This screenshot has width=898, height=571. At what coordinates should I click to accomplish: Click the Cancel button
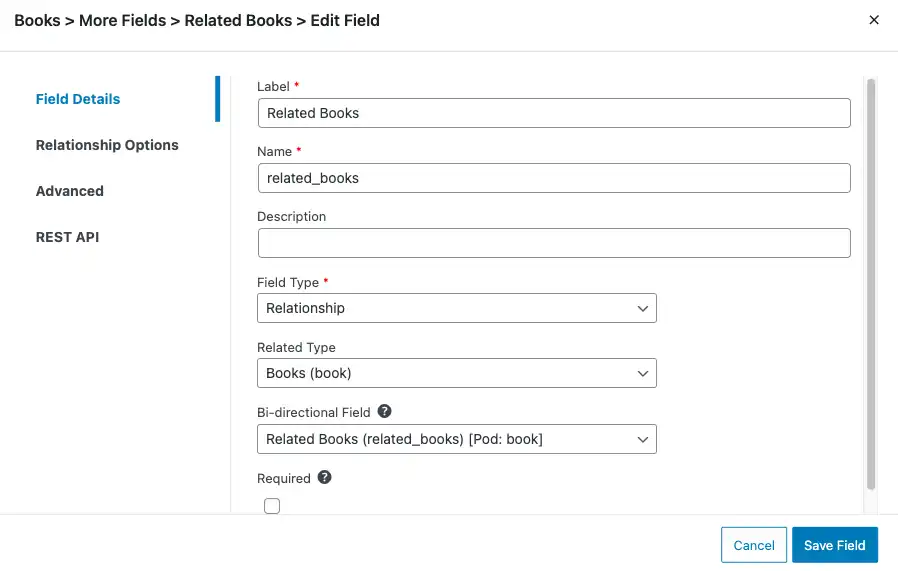tap(754, 545)
